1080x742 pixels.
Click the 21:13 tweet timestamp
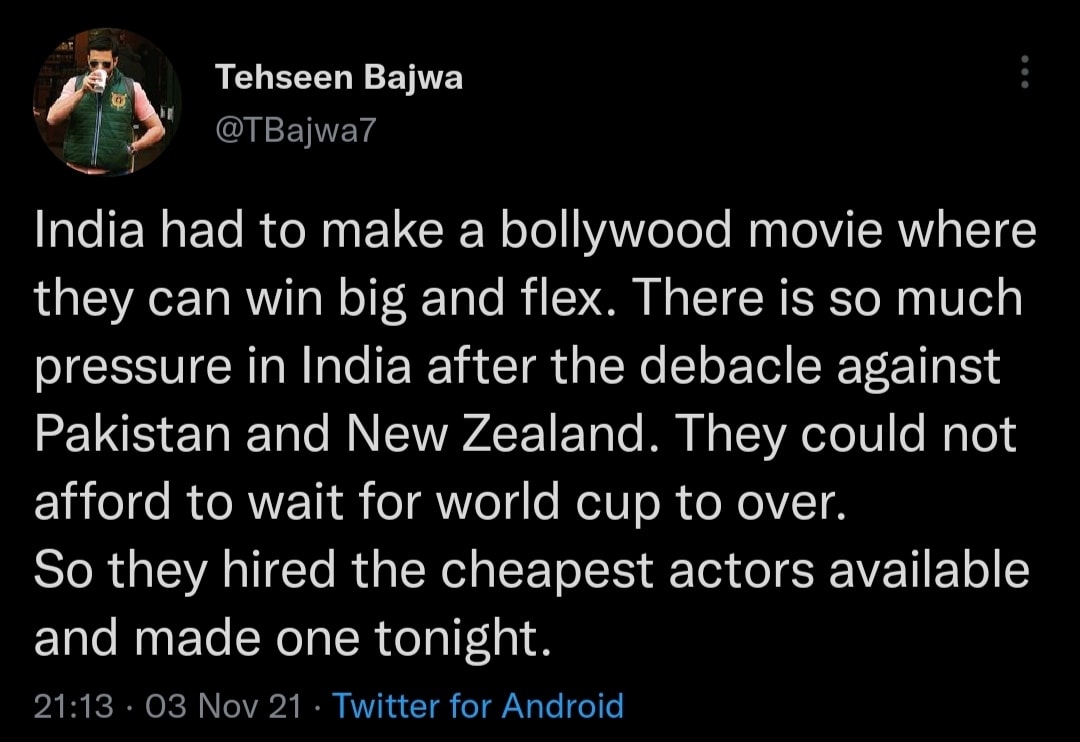tap(74, 706)
